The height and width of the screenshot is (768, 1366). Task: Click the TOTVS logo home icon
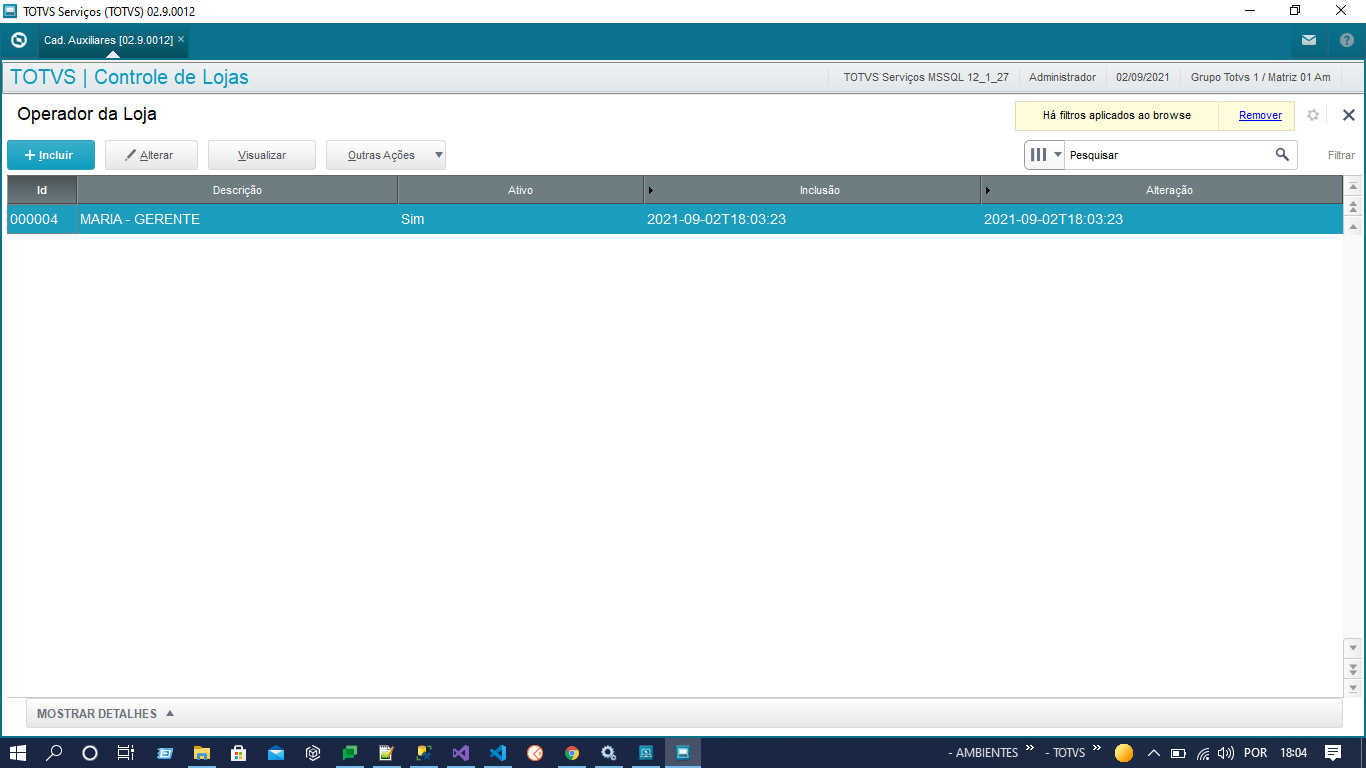[18, 40]
